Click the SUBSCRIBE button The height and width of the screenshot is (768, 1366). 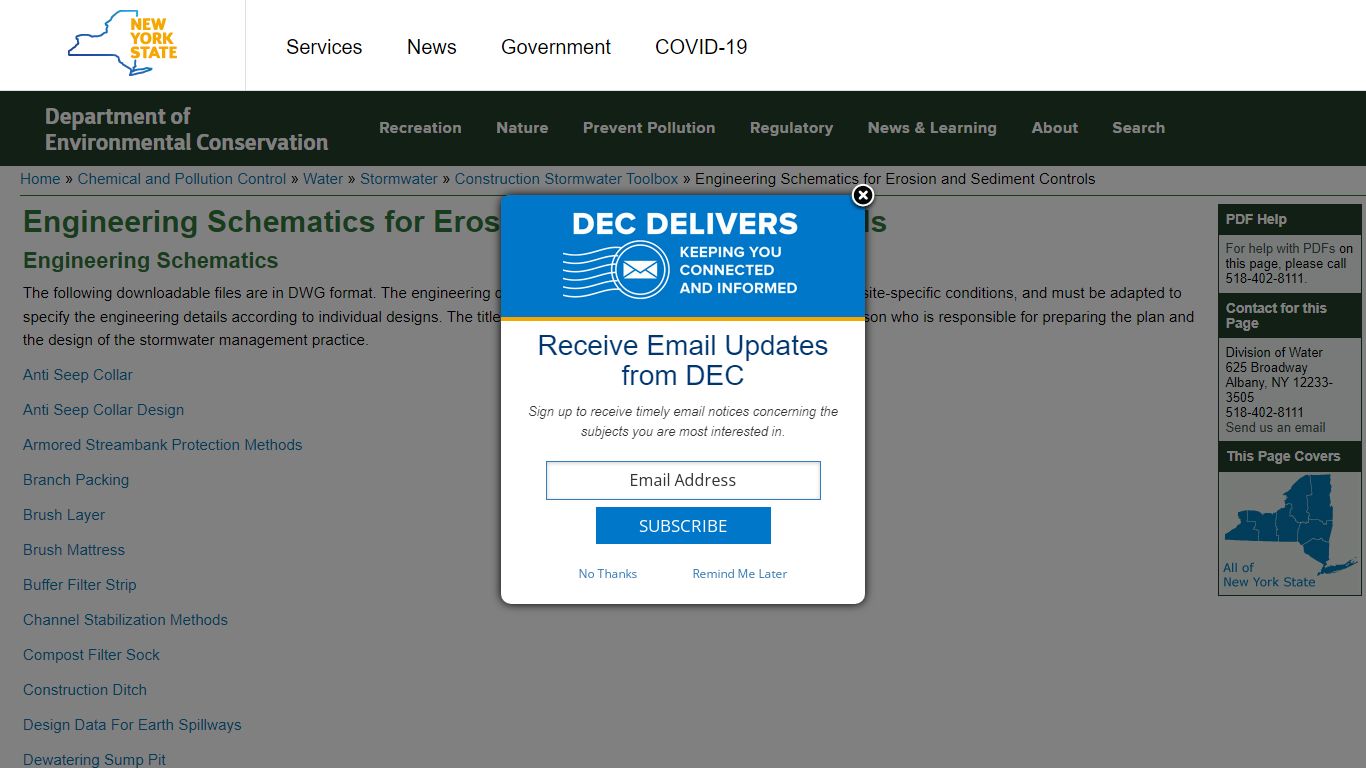pos(683,526)
